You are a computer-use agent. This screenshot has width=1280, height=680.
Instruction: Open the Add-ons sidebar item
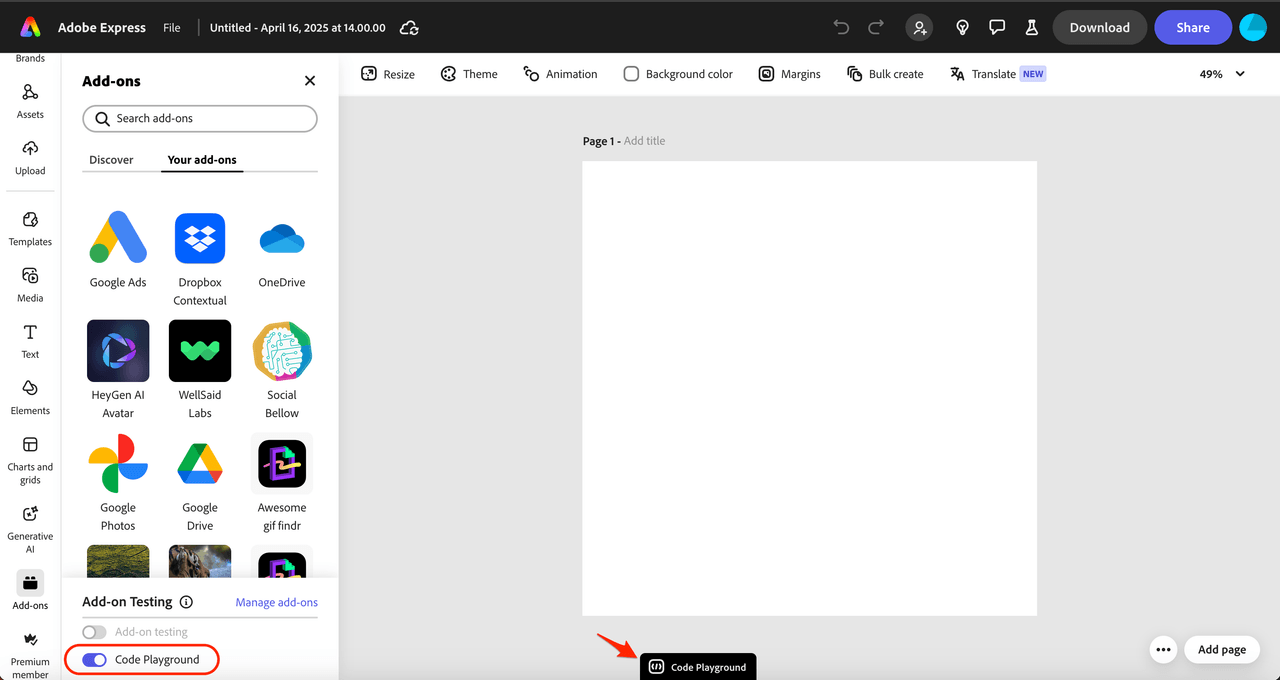pyautogui.click(x=30, y=591)
